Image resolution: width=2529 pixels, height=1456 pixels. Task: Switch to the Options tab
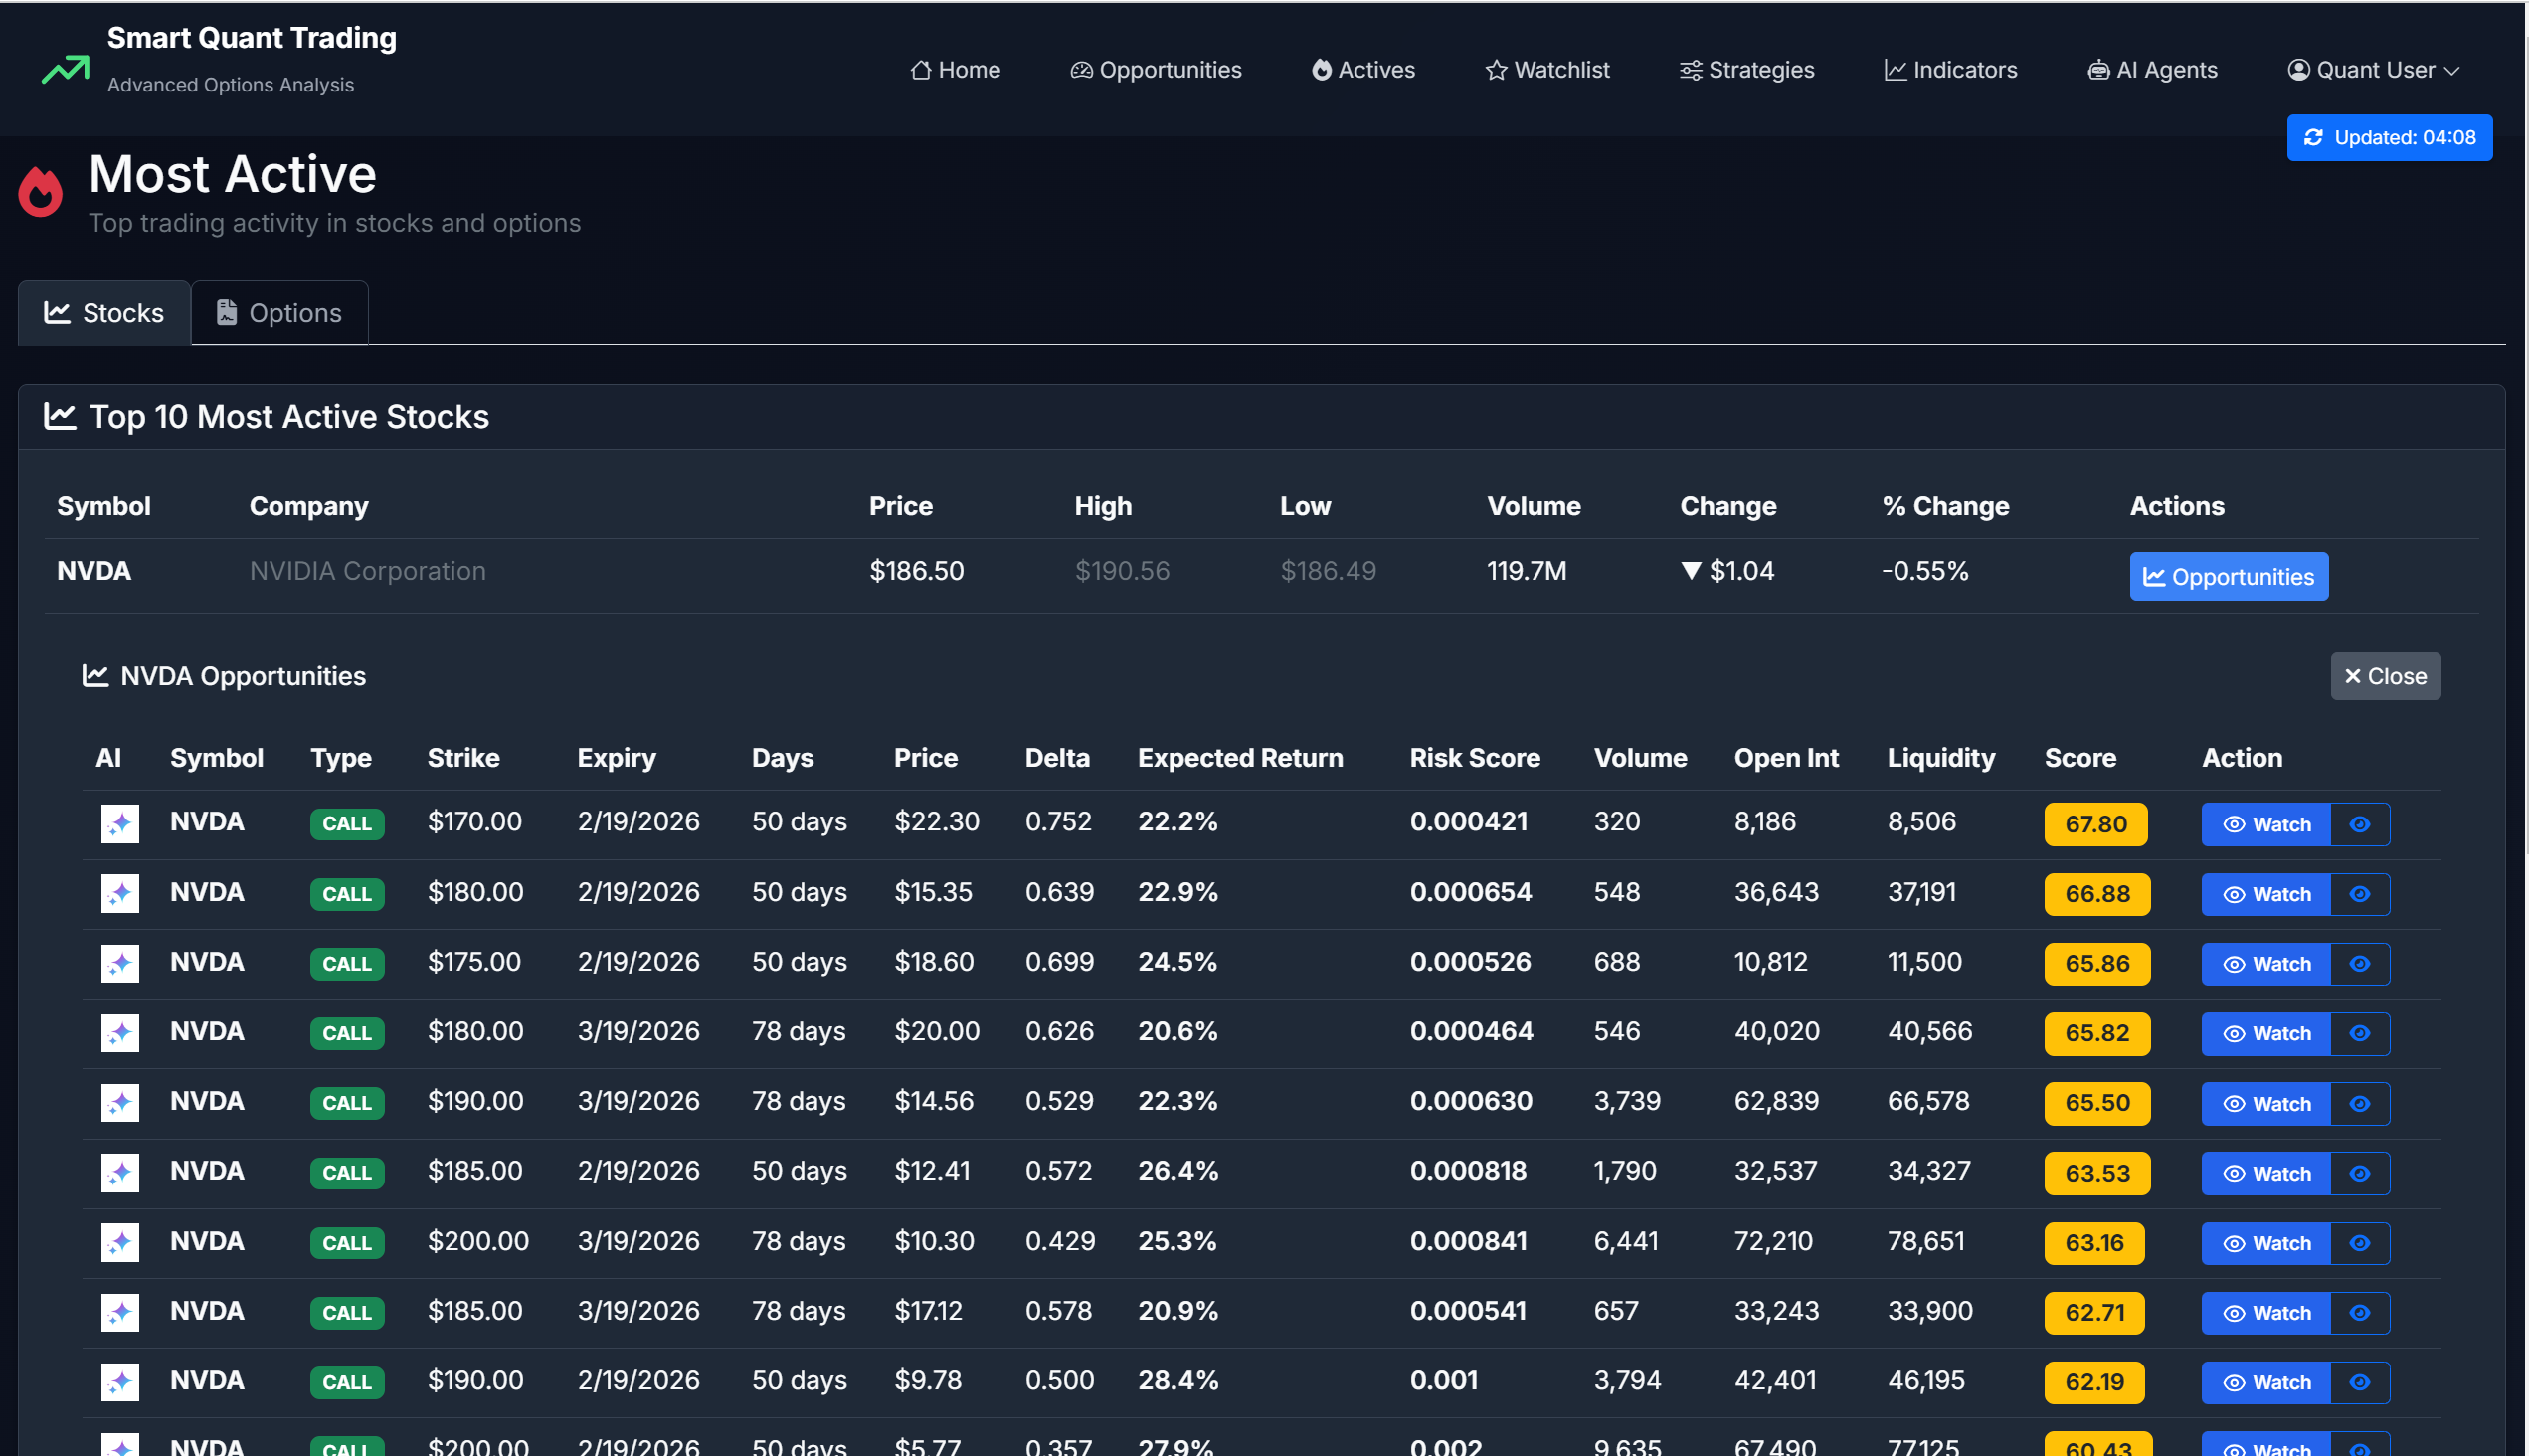(x=279, y=312)
